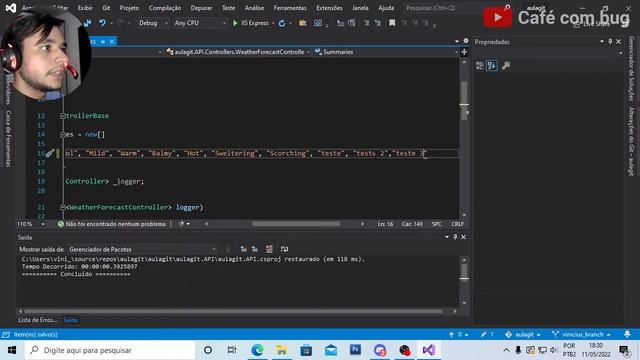Open notifications bell in the status bar
640x360 pixels.
pyautogui.click(x=627, y=334)
